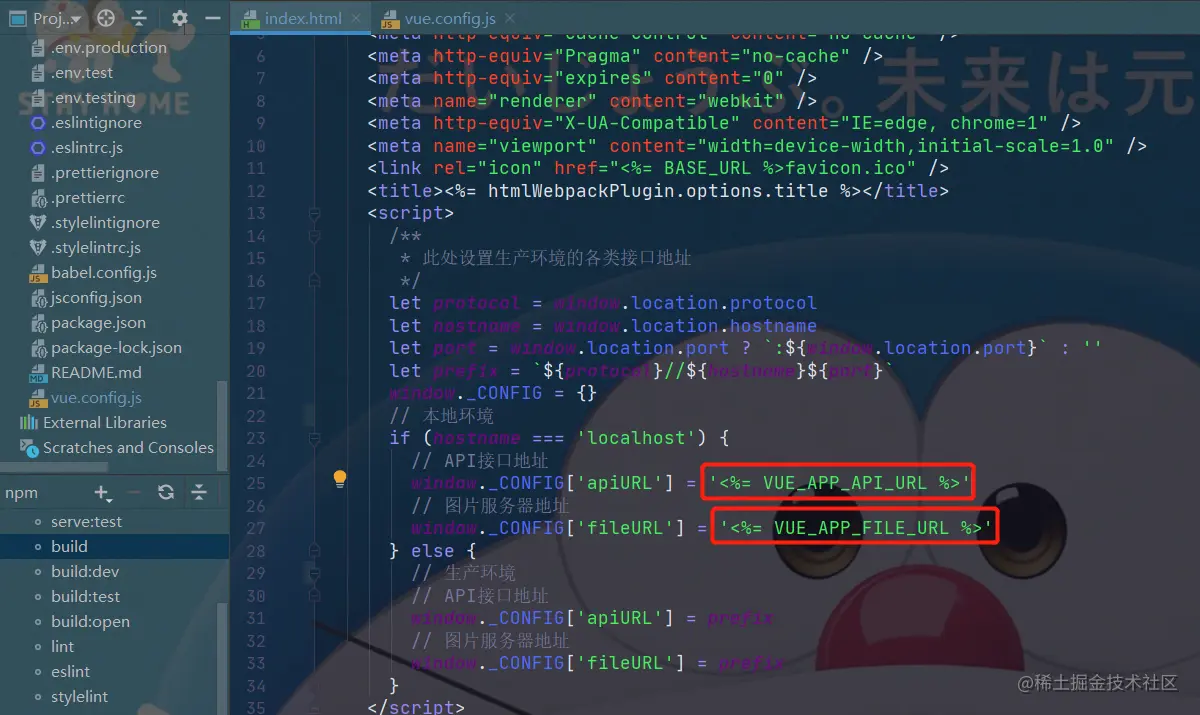
Task: Click the title tag htmlWebpackPlugin.options.title text
Action: 663,191
